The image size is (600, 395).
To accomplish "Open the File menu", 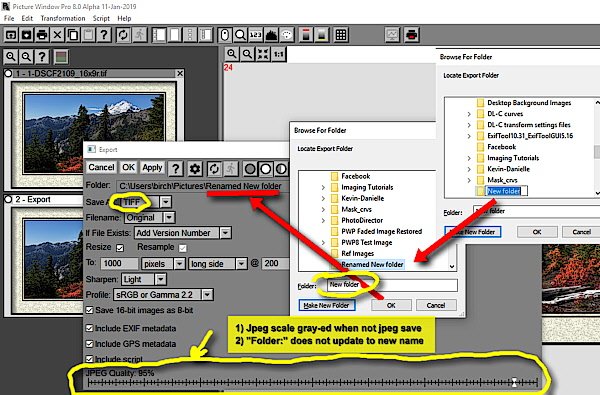I will point(9,18).
